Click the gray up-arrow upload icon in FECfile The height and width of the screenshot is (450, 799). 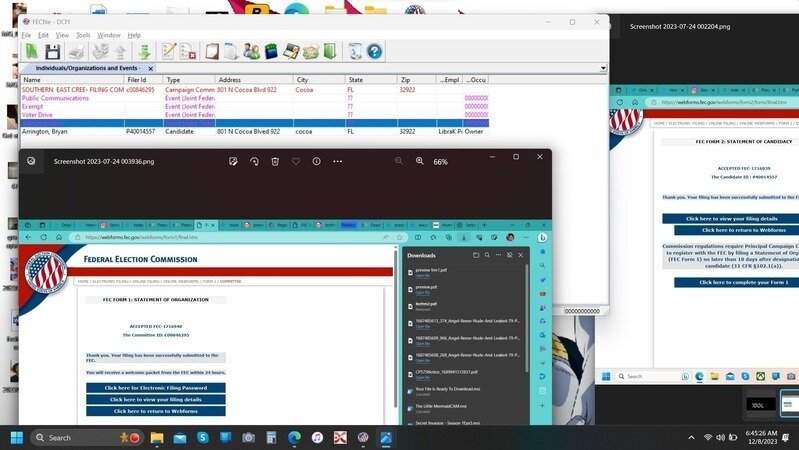120,51
